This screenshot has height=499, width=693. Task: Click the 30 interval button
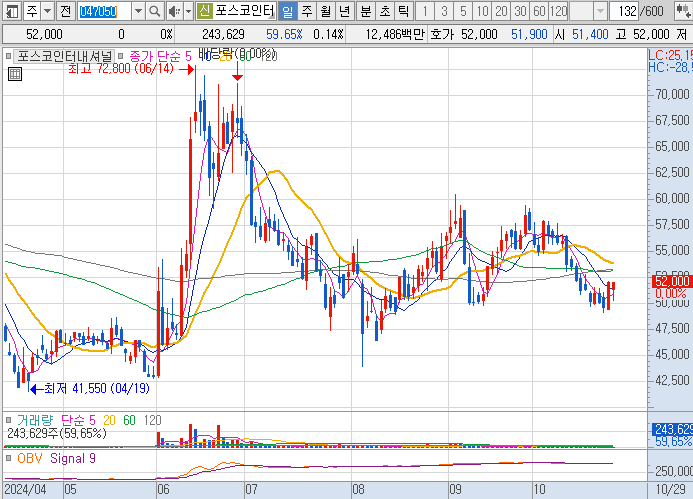pyautogui.click(x=520, y=11)
